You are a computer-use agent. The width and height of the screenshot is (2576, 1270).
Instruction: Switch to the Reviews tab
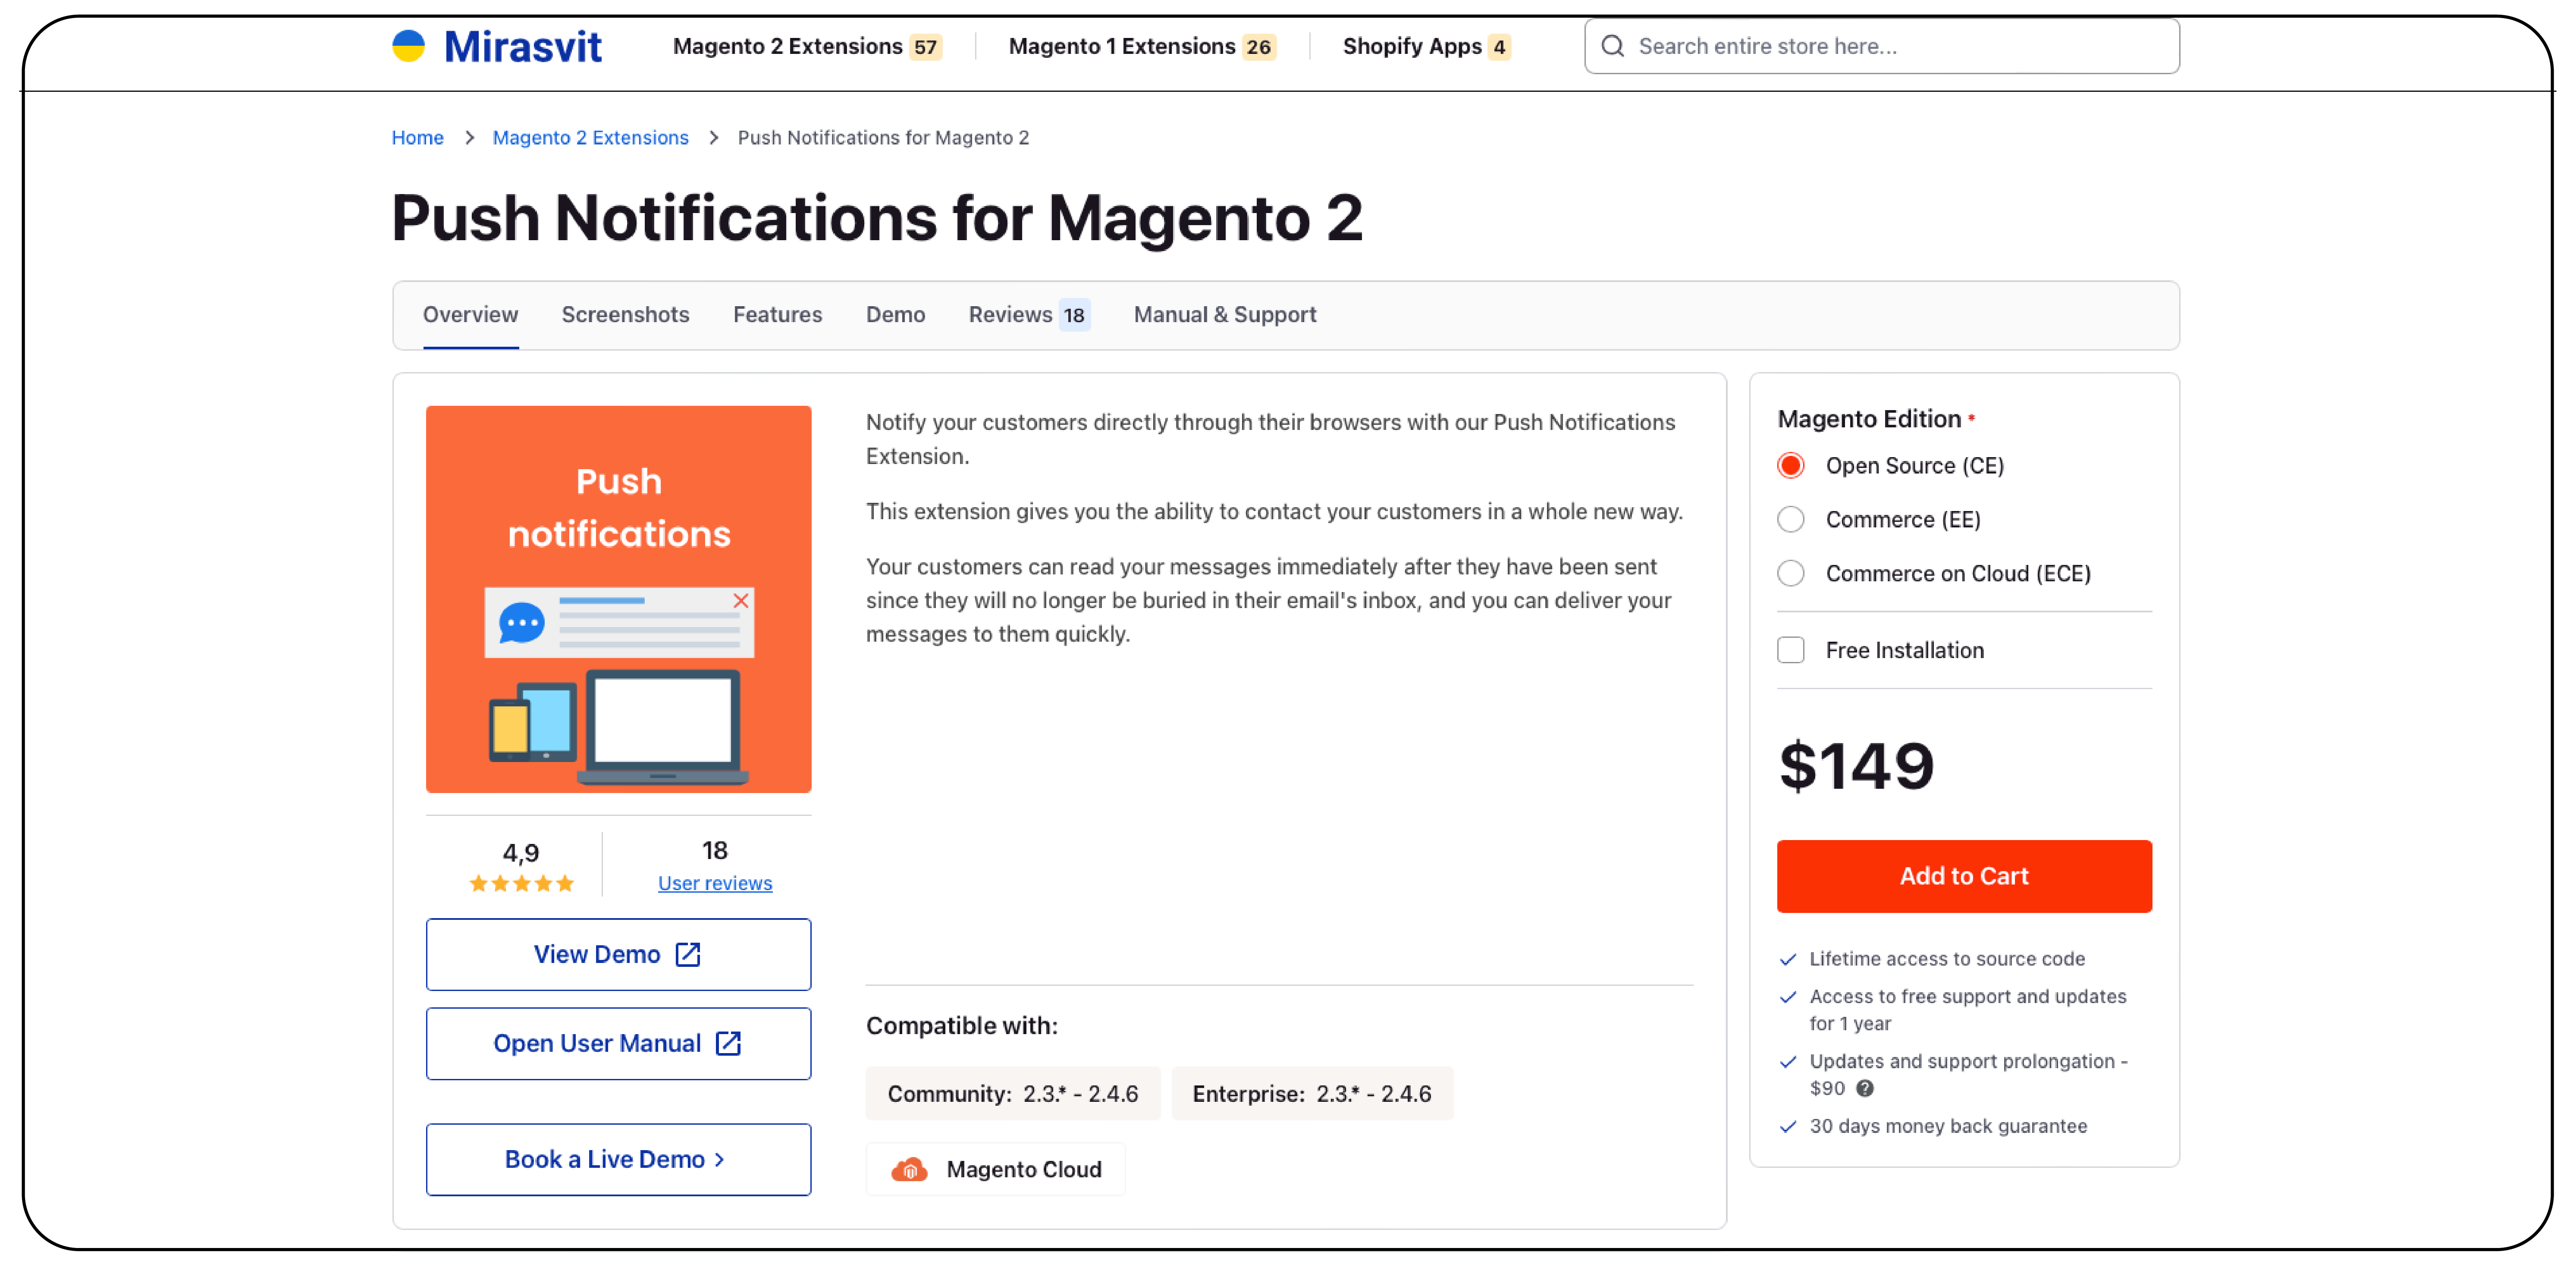[x=1029, y=315]
